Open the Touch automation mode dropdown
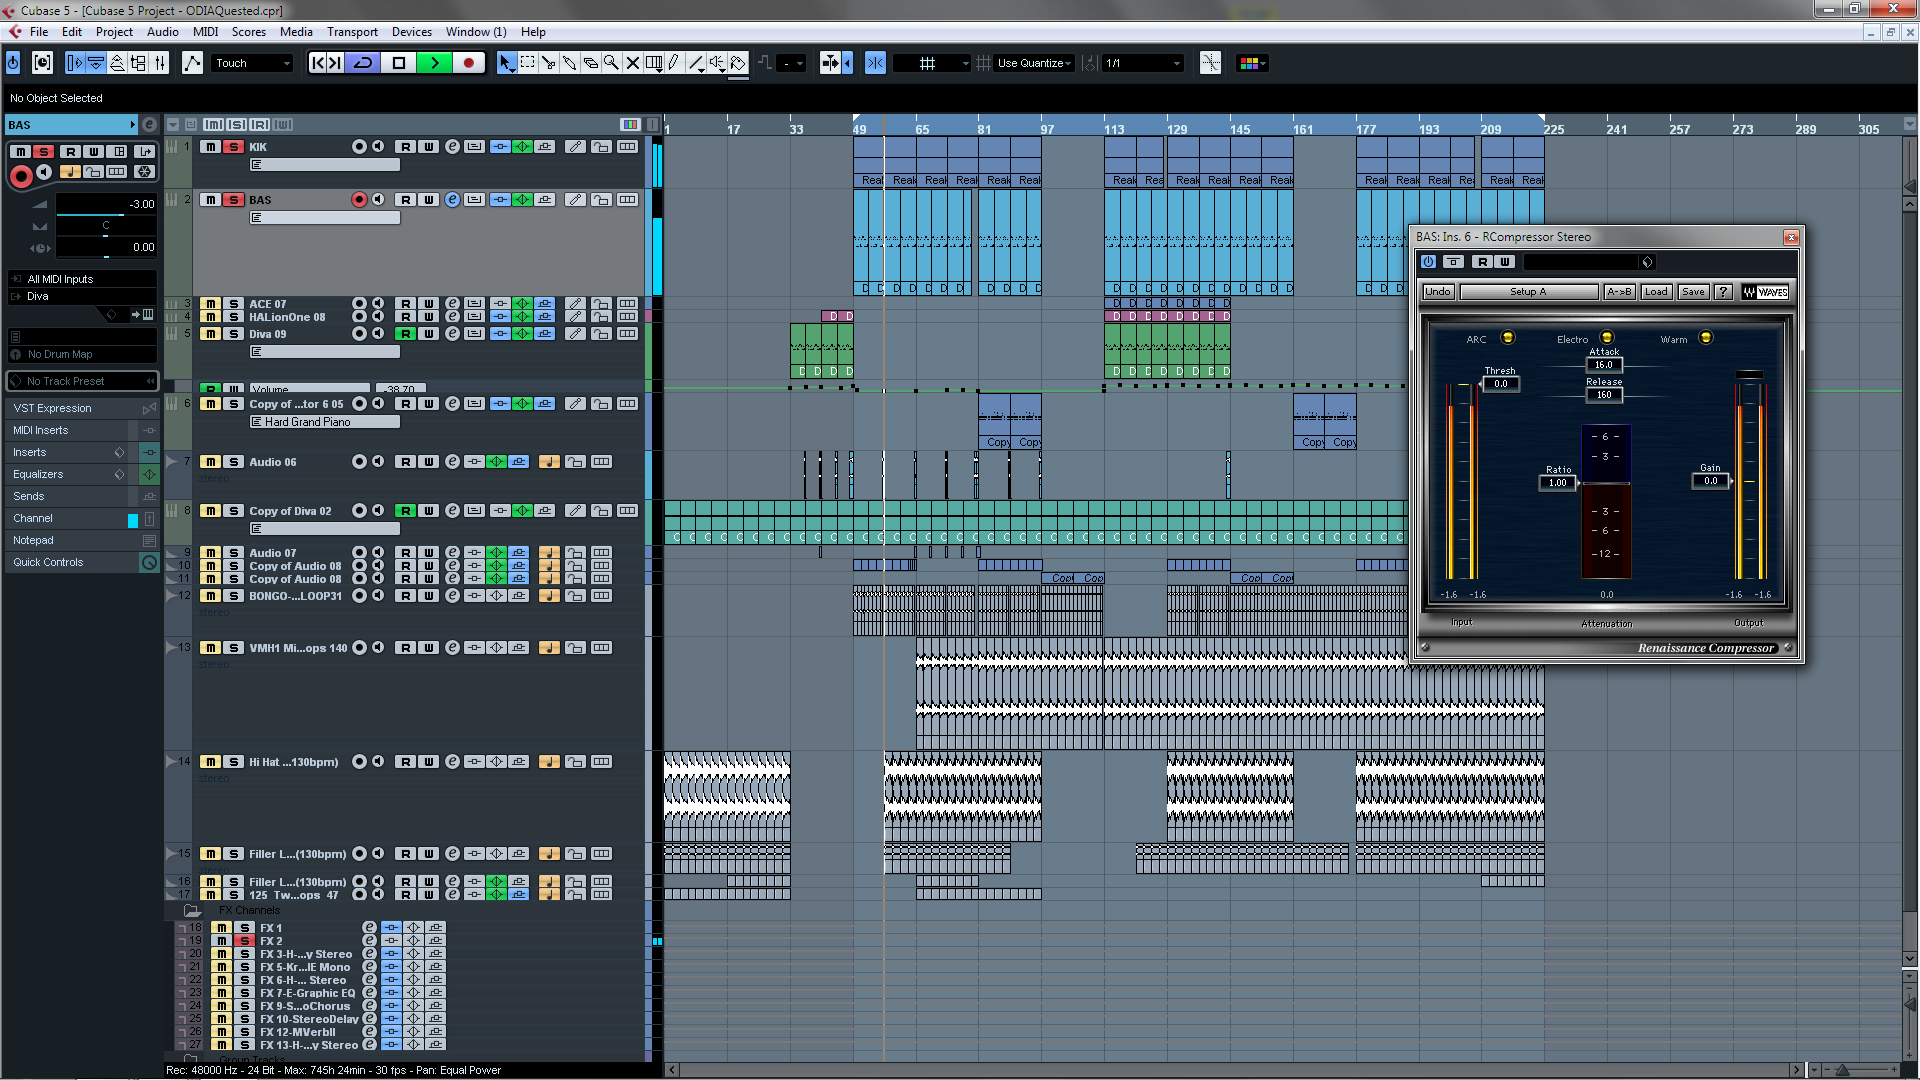Screen dimensions: 1920x1080 252,63
